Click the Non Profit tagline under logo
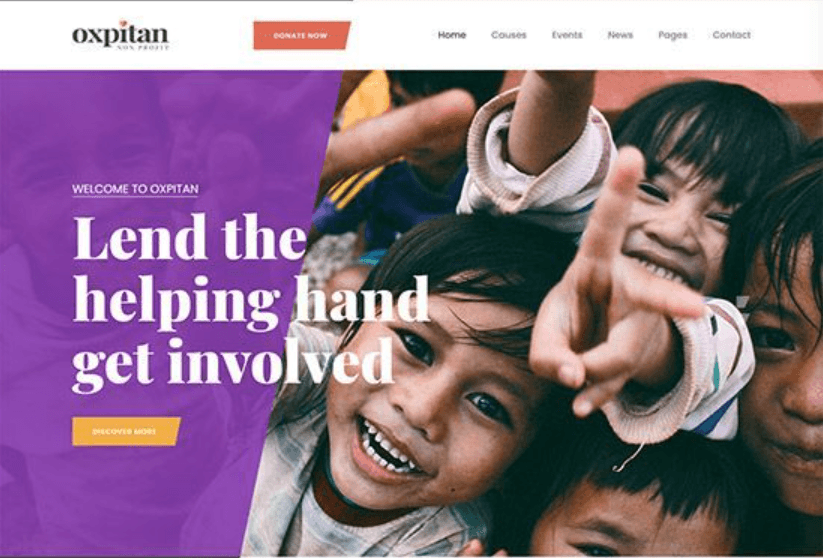The width and height of the screenshot is (823, 558). pos(143,47)
